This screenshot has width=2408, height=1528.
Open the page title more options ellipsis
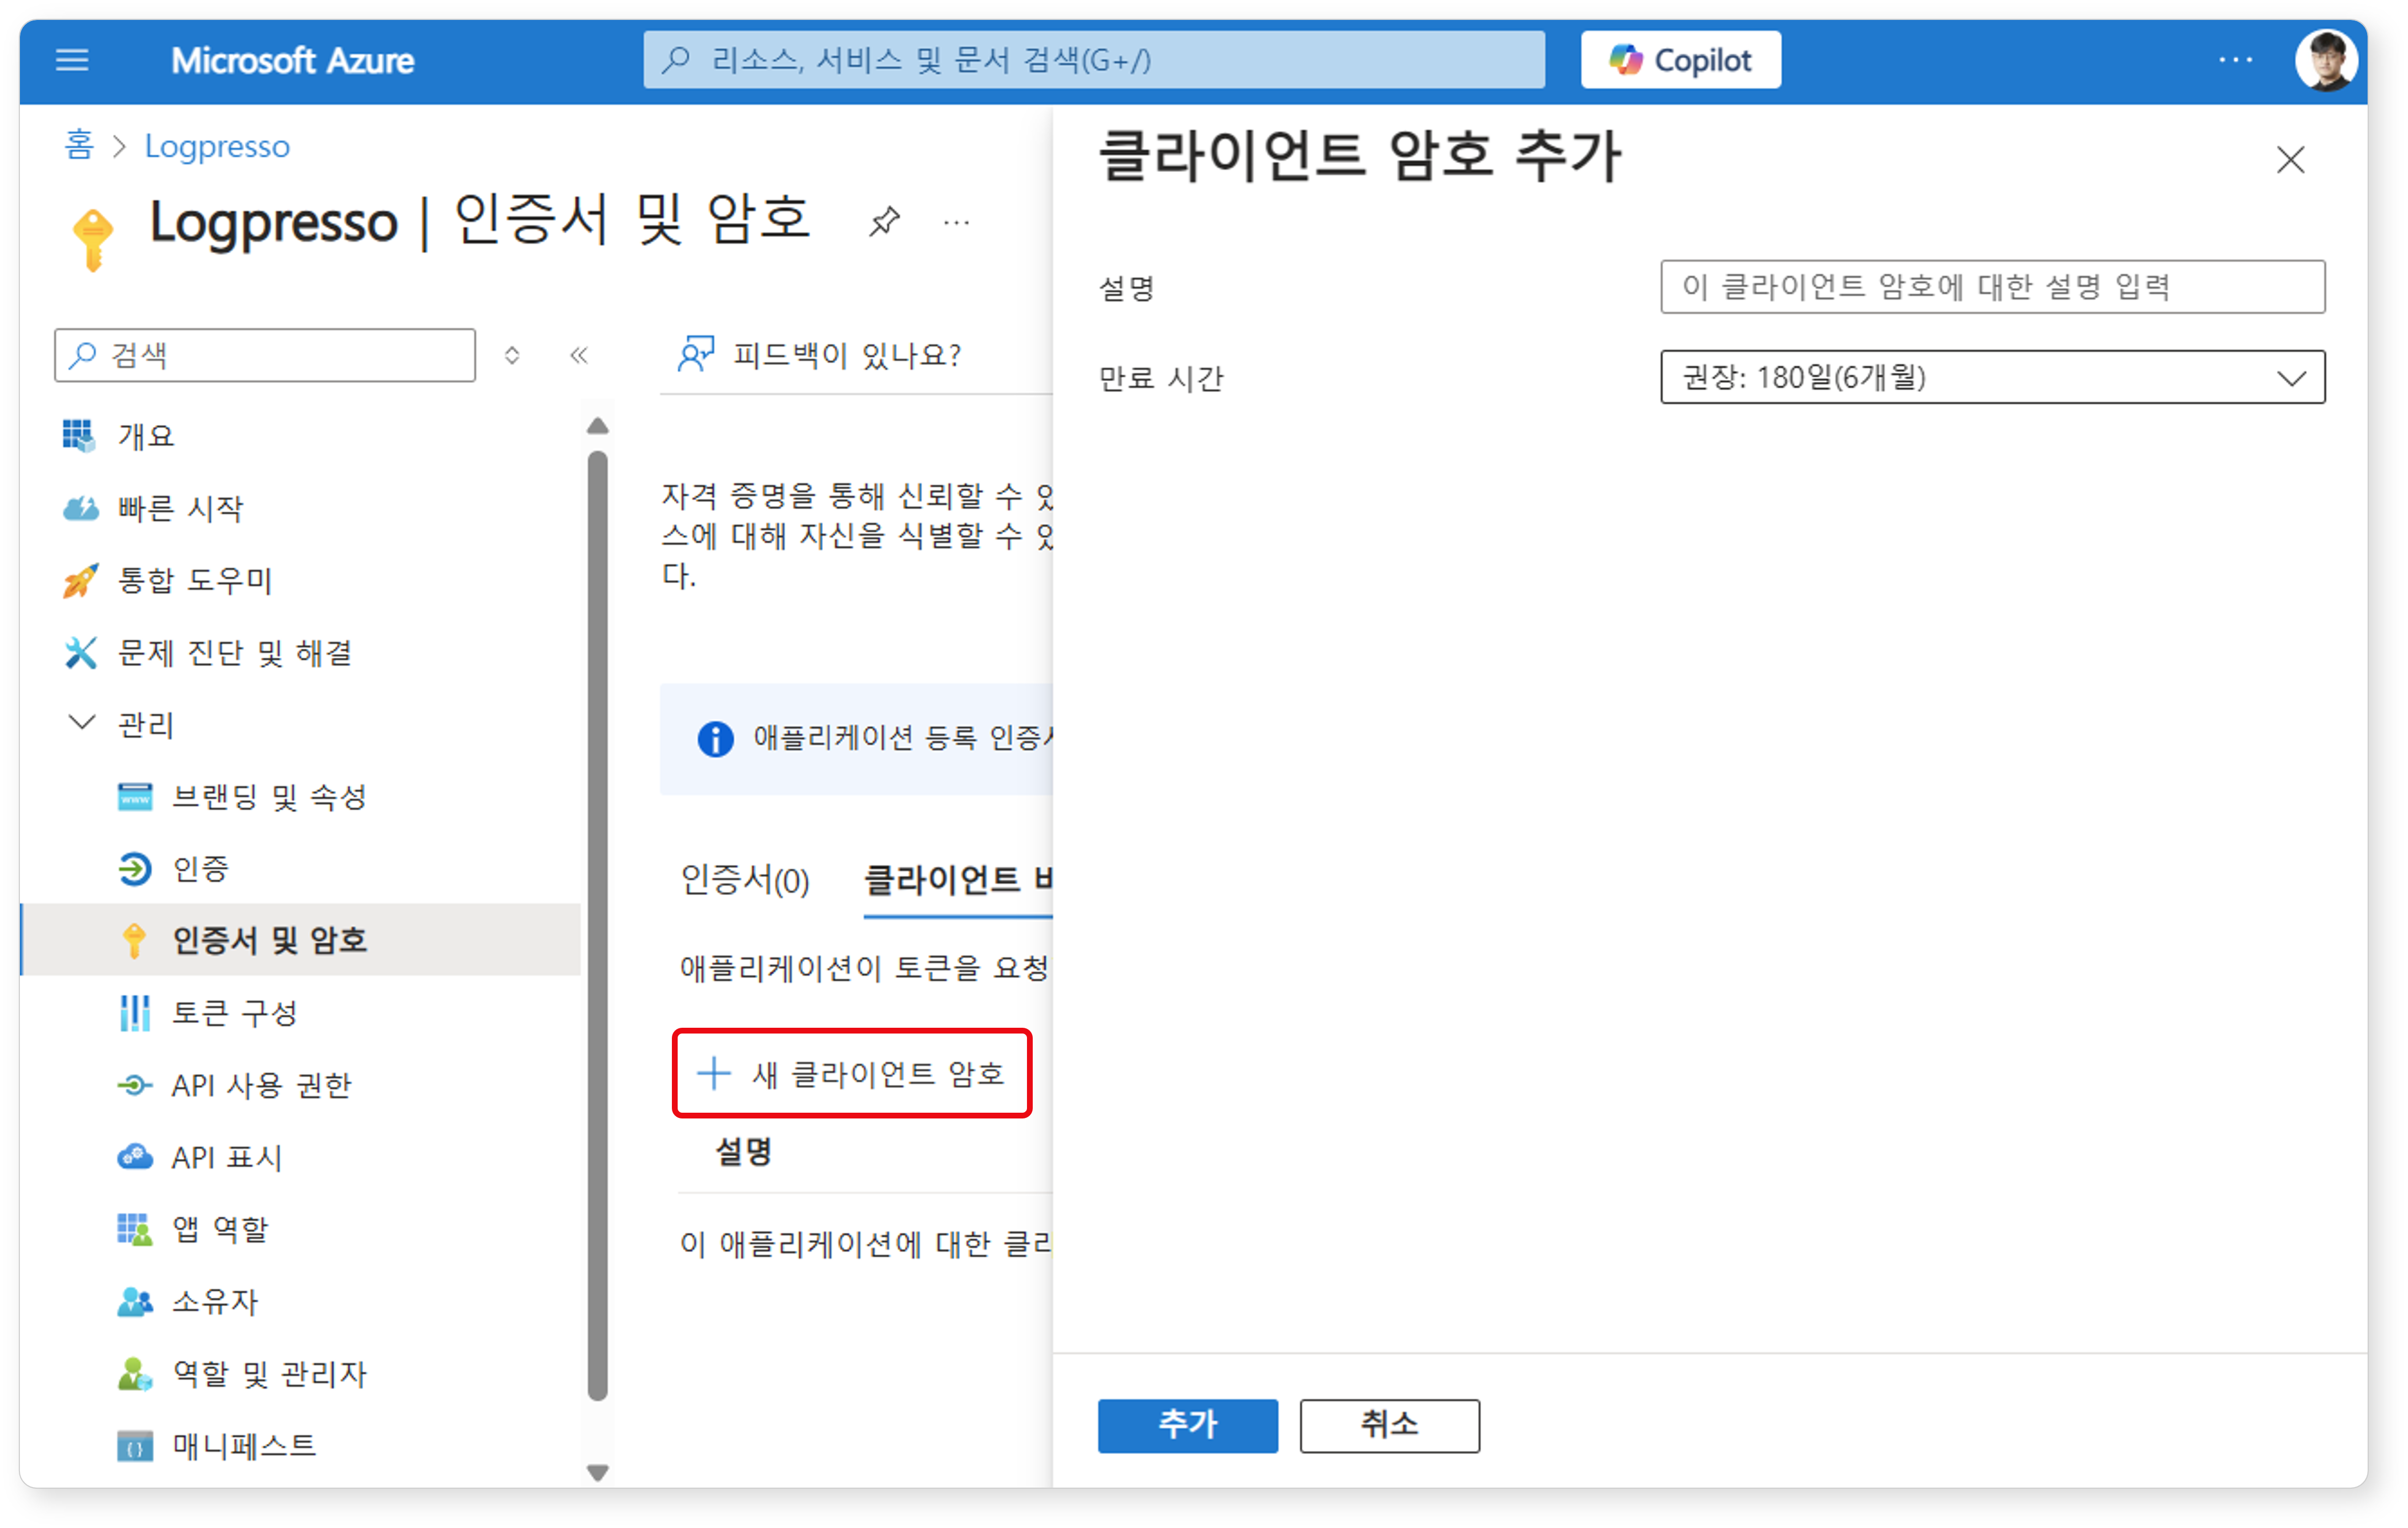[956, 223]
